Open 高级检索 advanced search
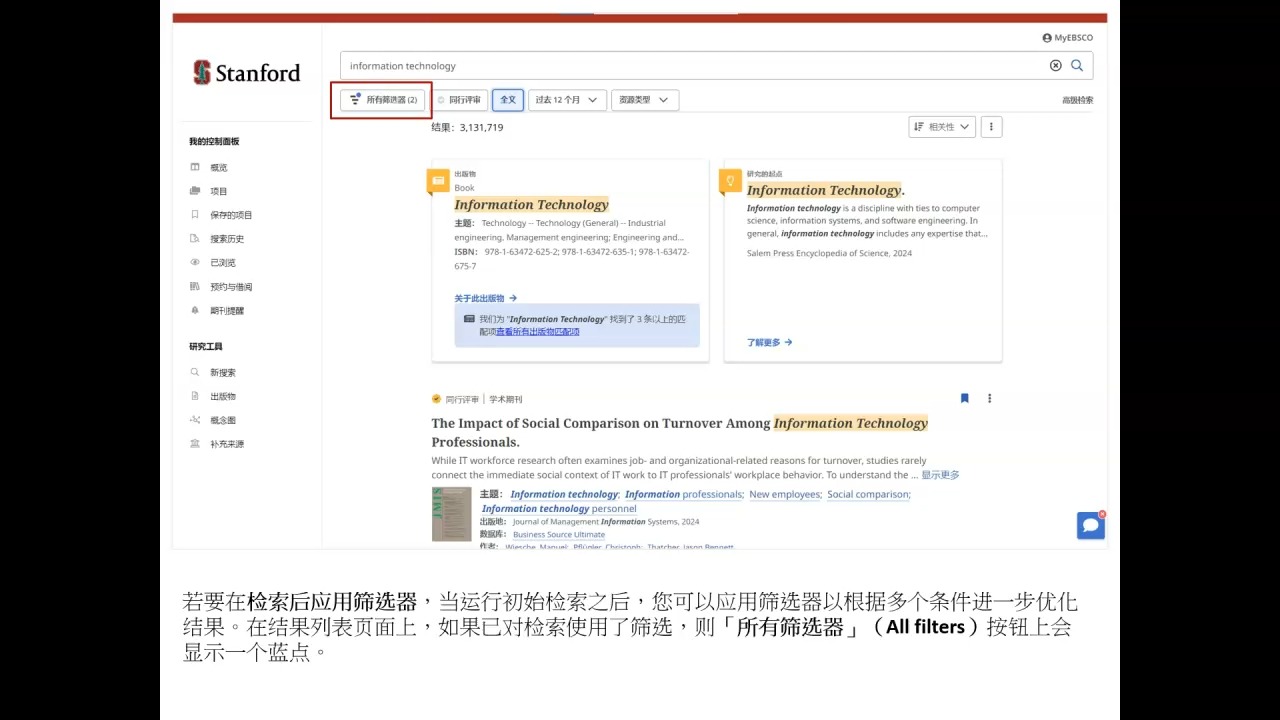The image size is (1280, 720). [x=1077, y=100]
